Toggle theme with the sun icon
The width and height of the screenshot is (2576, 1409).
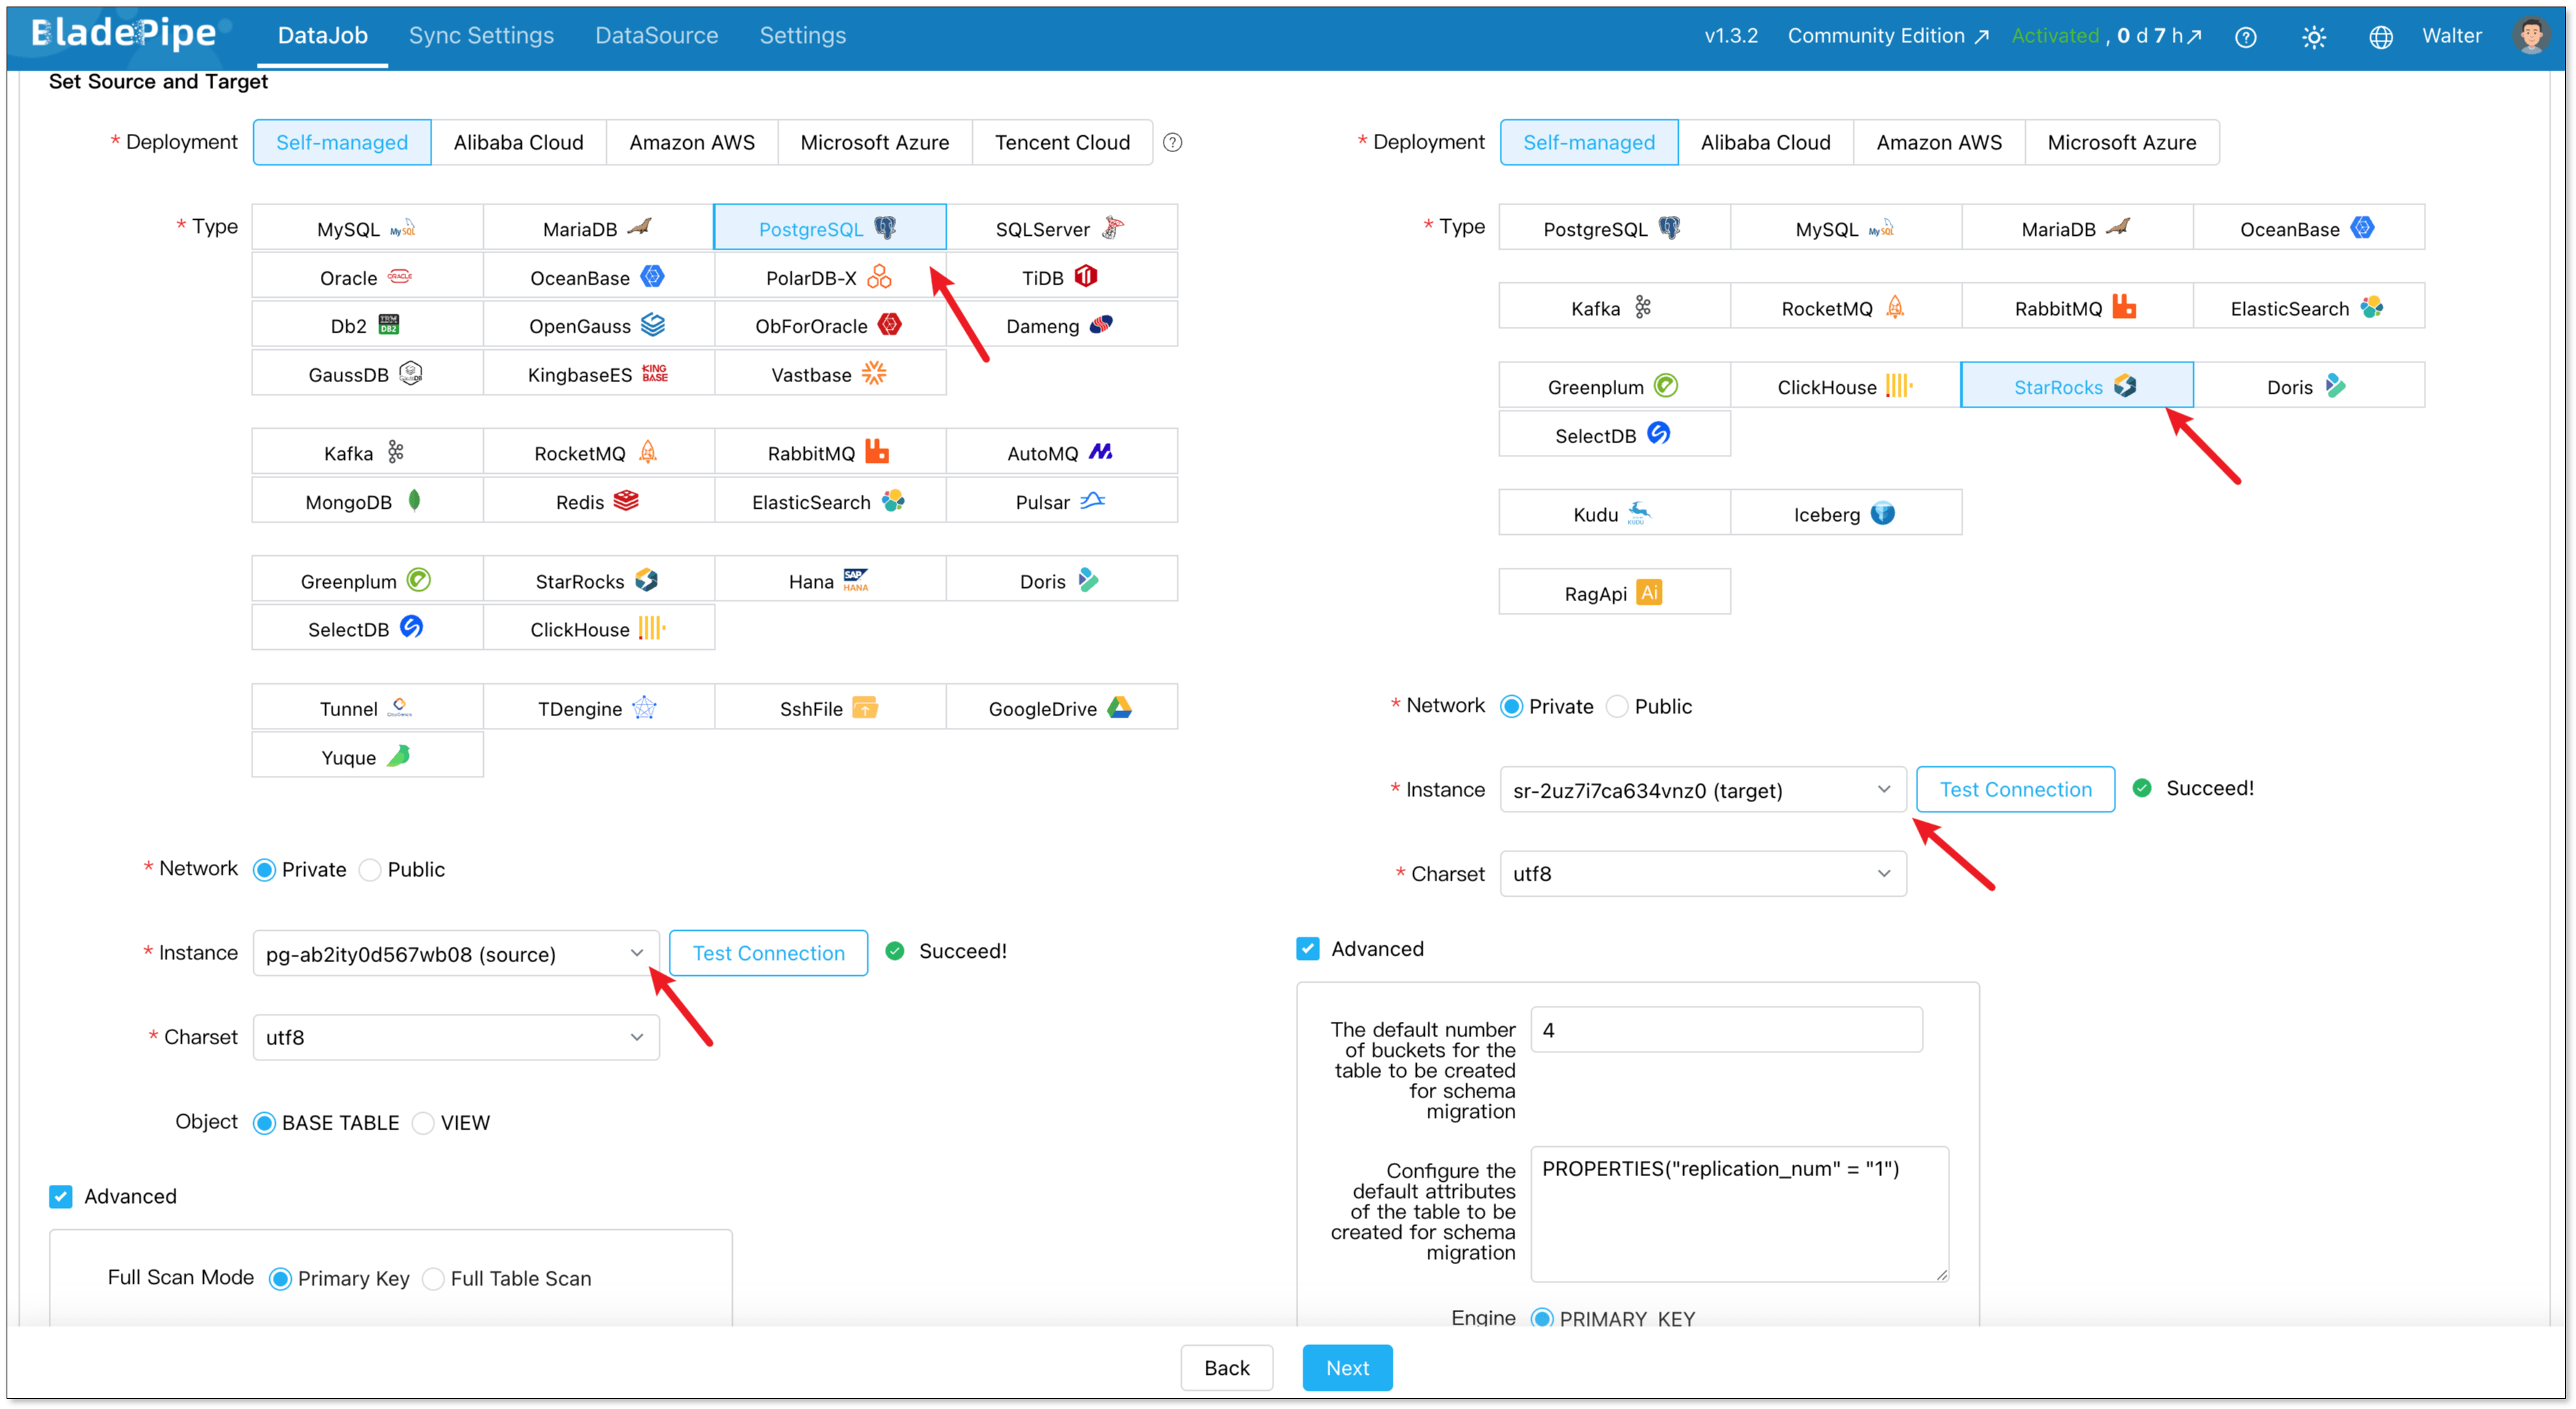tap(2313, 37)
